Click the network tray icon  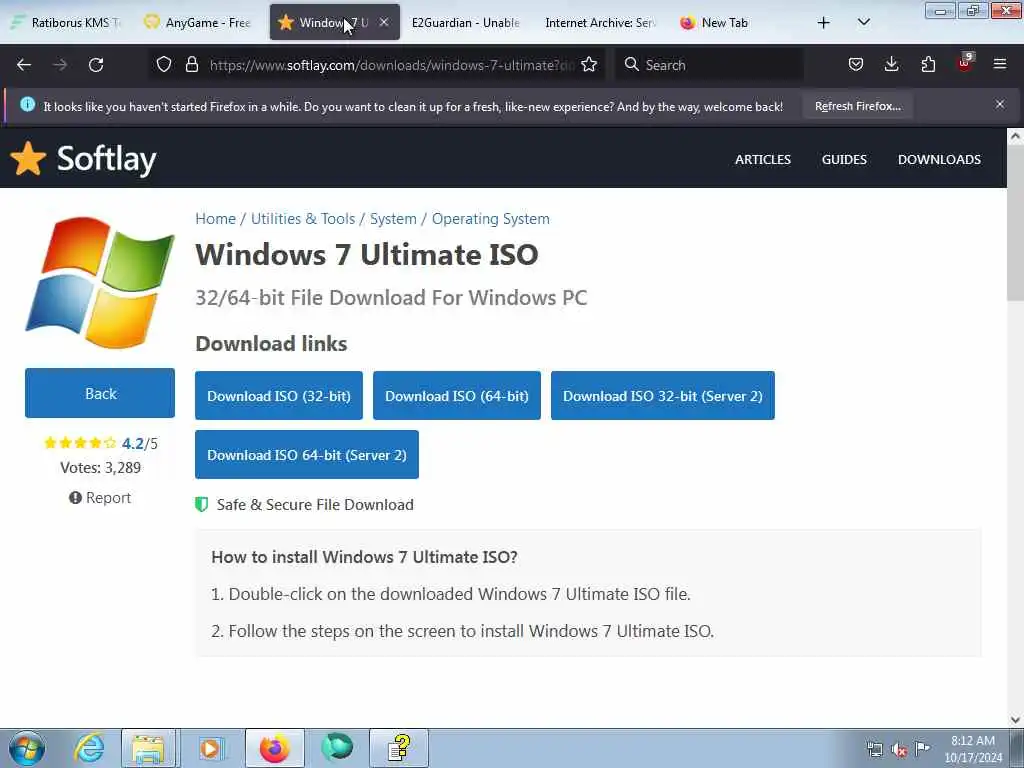[x=874, y=749]
